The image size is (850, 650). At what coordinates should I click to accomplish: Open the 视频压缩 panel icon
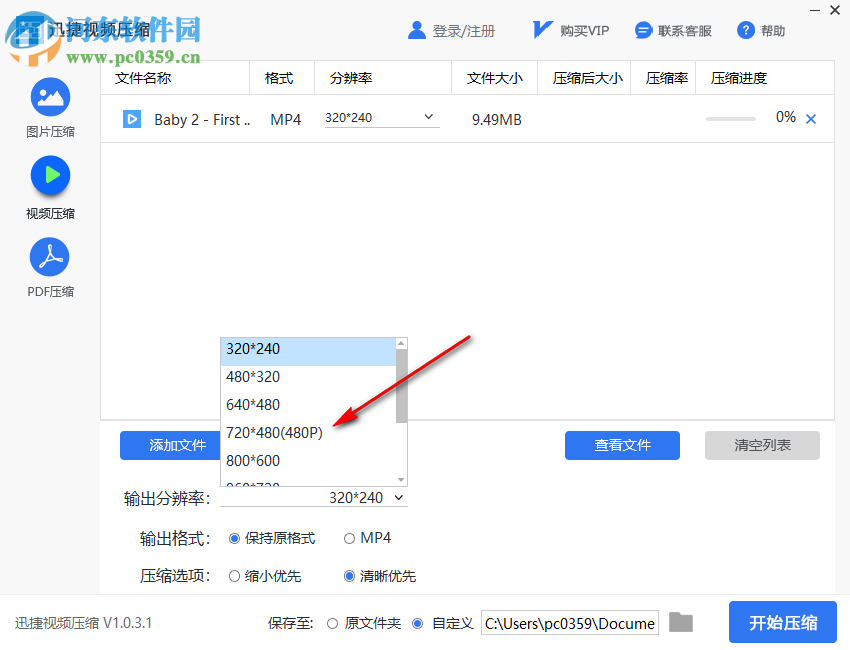click(x=50, y=177)
